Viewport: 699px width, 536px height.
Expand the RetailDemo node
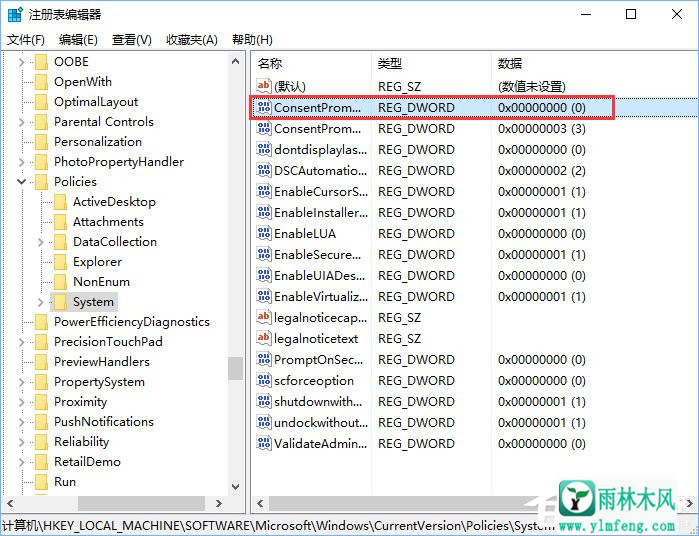(x=21, y=462)
